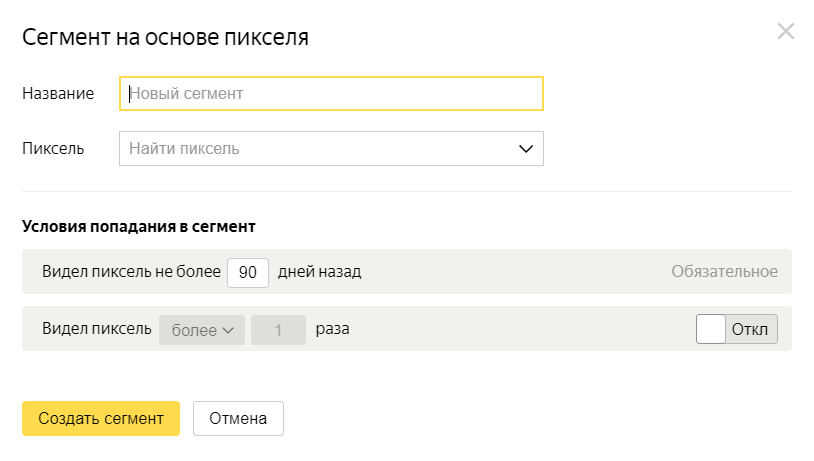
Task: Open the более comparison dropdown
Action: [202, 330]
